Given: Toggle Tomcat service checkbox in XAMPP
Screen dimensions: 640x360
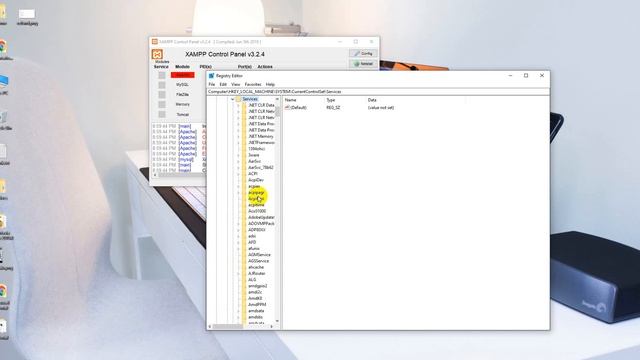Looking at the screenshot, I should 162,115.
